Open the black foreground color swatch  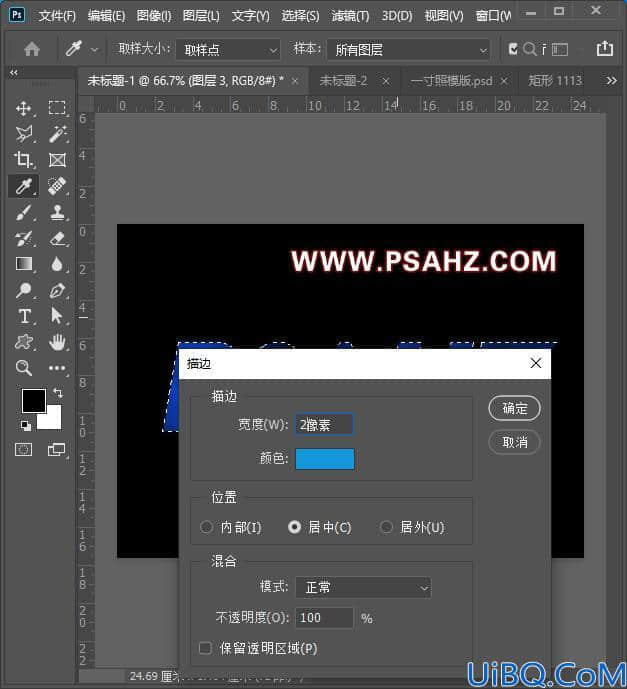pyautogui.click(x=34, y=400)
